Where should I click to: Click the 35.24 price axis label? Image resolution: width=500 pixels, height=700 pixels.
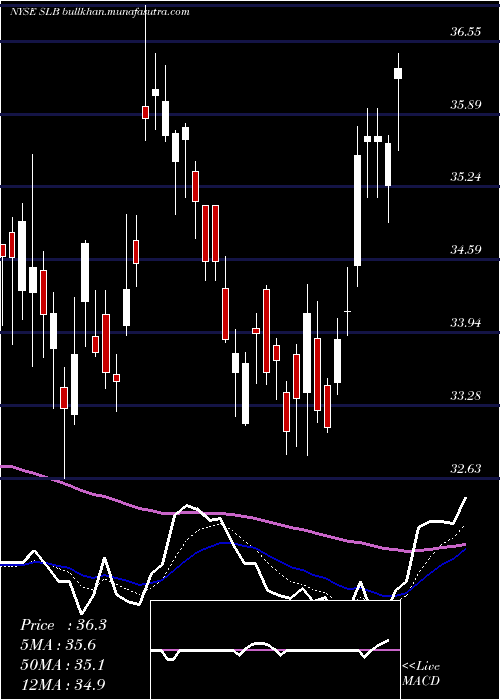466,177
